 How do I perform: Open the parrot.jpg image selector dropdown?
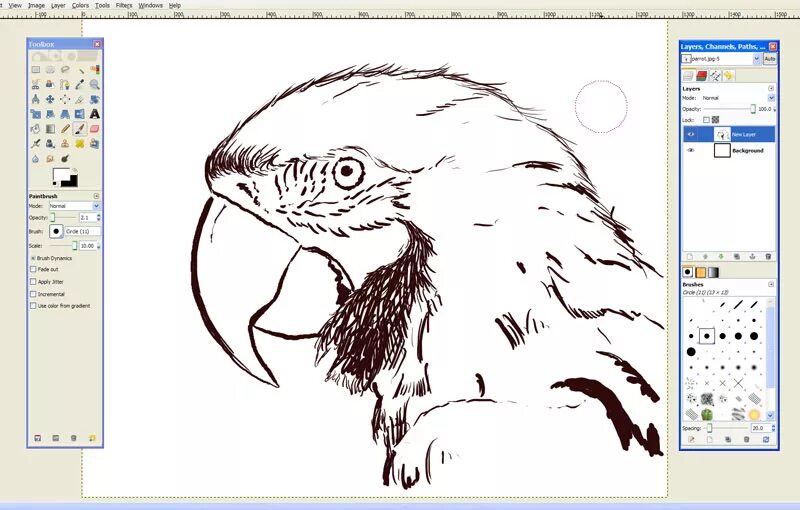point(721,59)
